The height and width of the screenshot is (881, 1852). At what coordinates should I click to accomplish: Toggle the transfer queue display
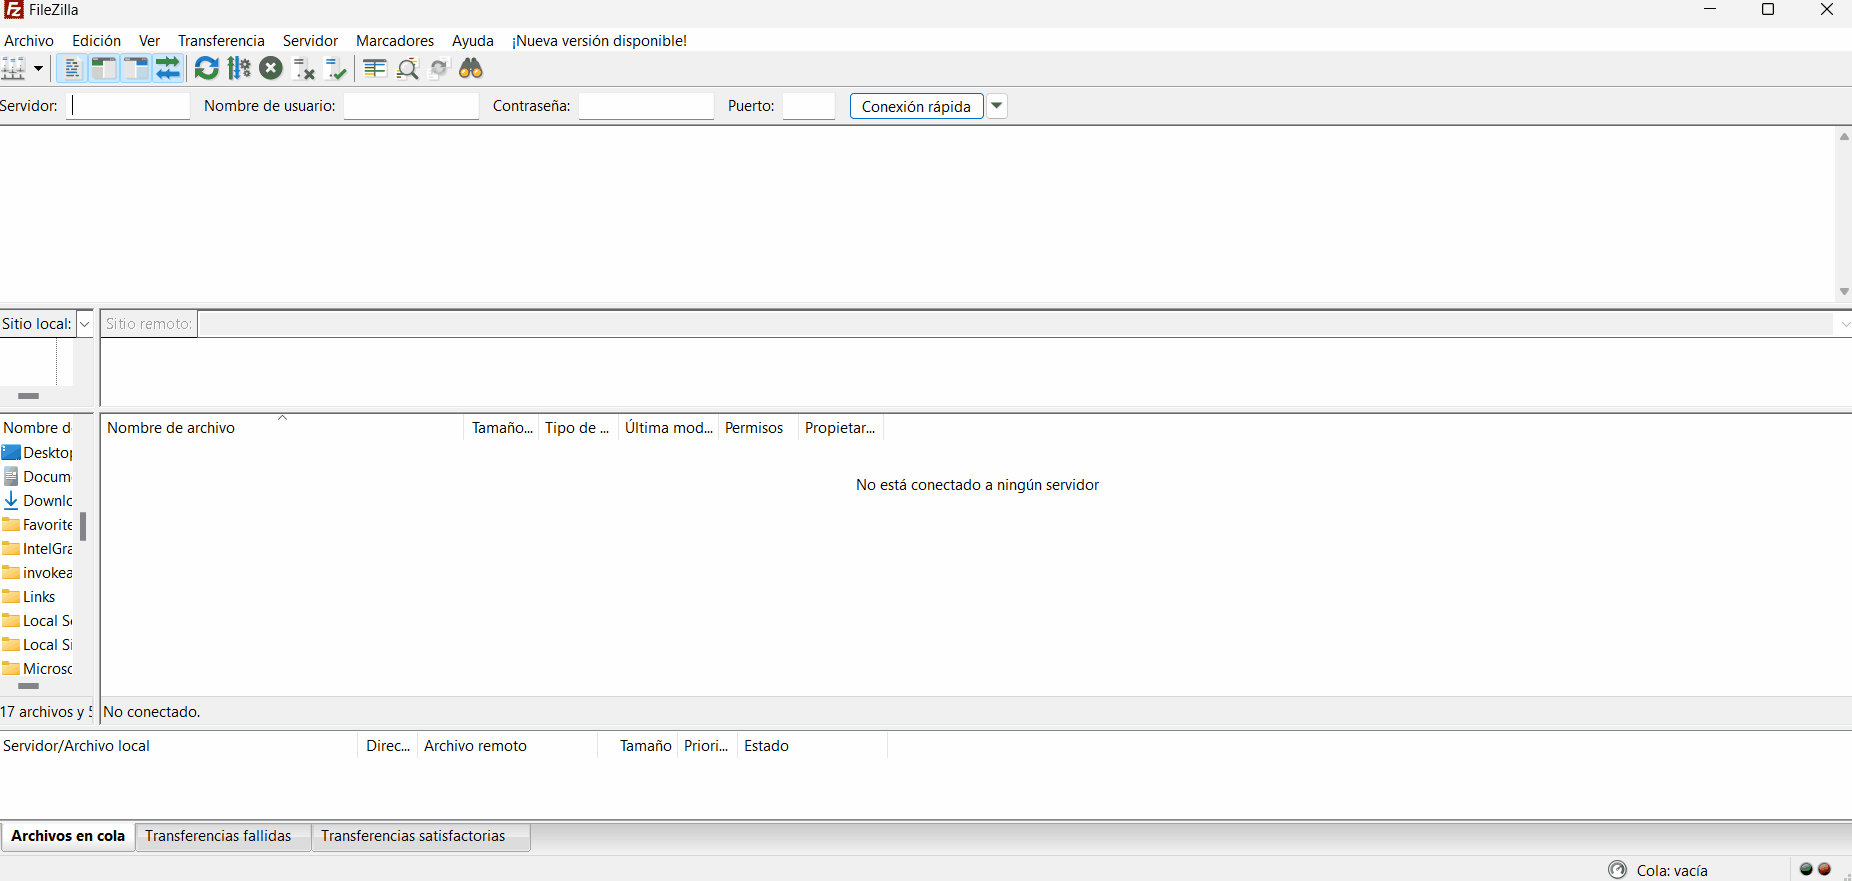pyautogui.click(x=168, y=69)
